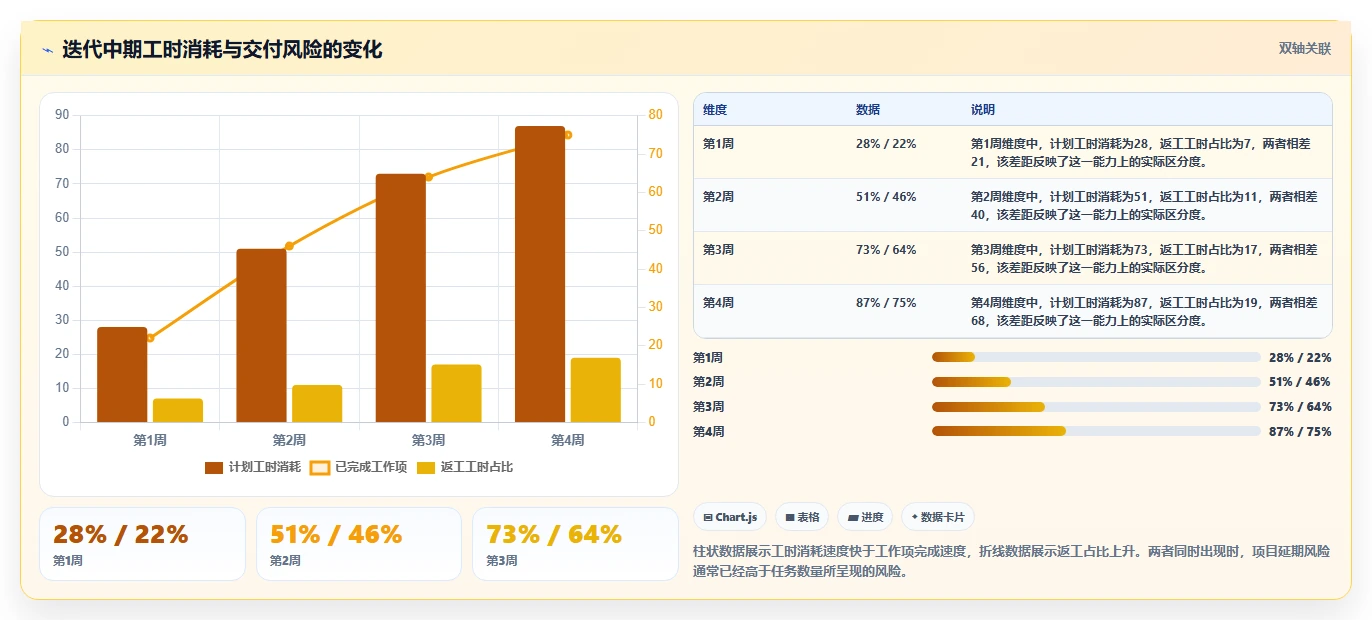Open the 28% / 22% 第1周 data card
The width and height of the screenshot is (1372, 620).
pos(142,544)
